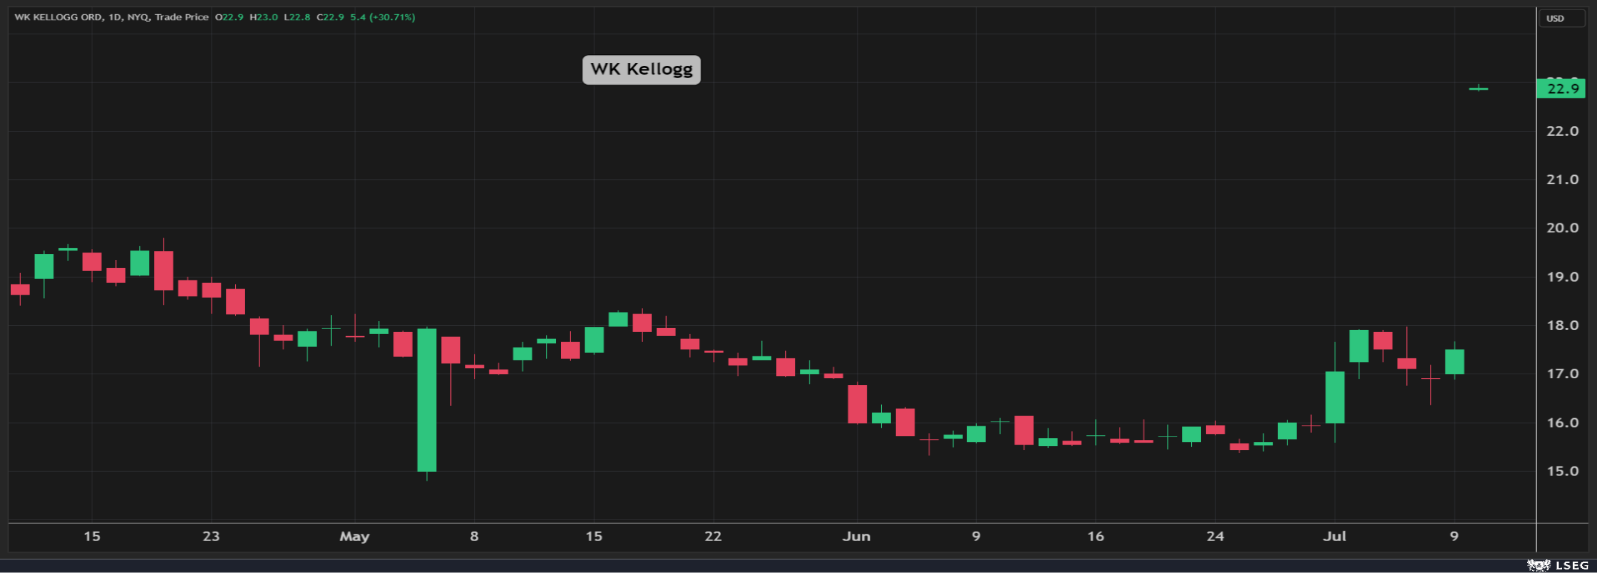Click the 23 date label on axis
Screen dimensions: 1597x573
click(211, 537)
